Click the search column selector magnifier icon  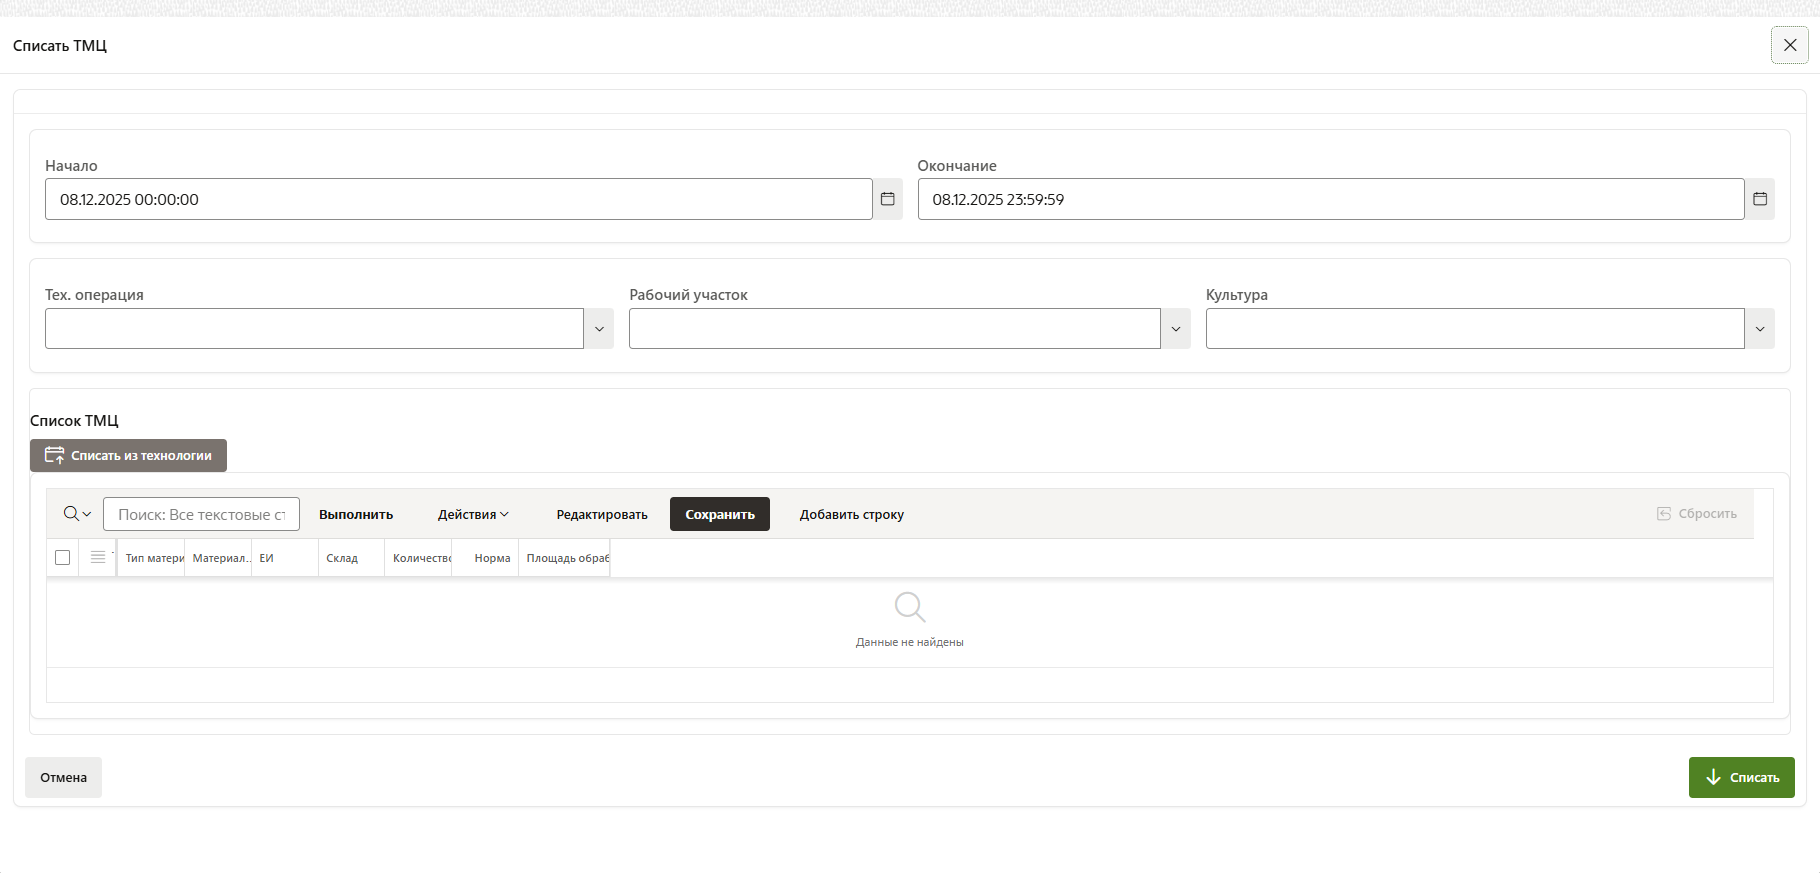point(76,514)
